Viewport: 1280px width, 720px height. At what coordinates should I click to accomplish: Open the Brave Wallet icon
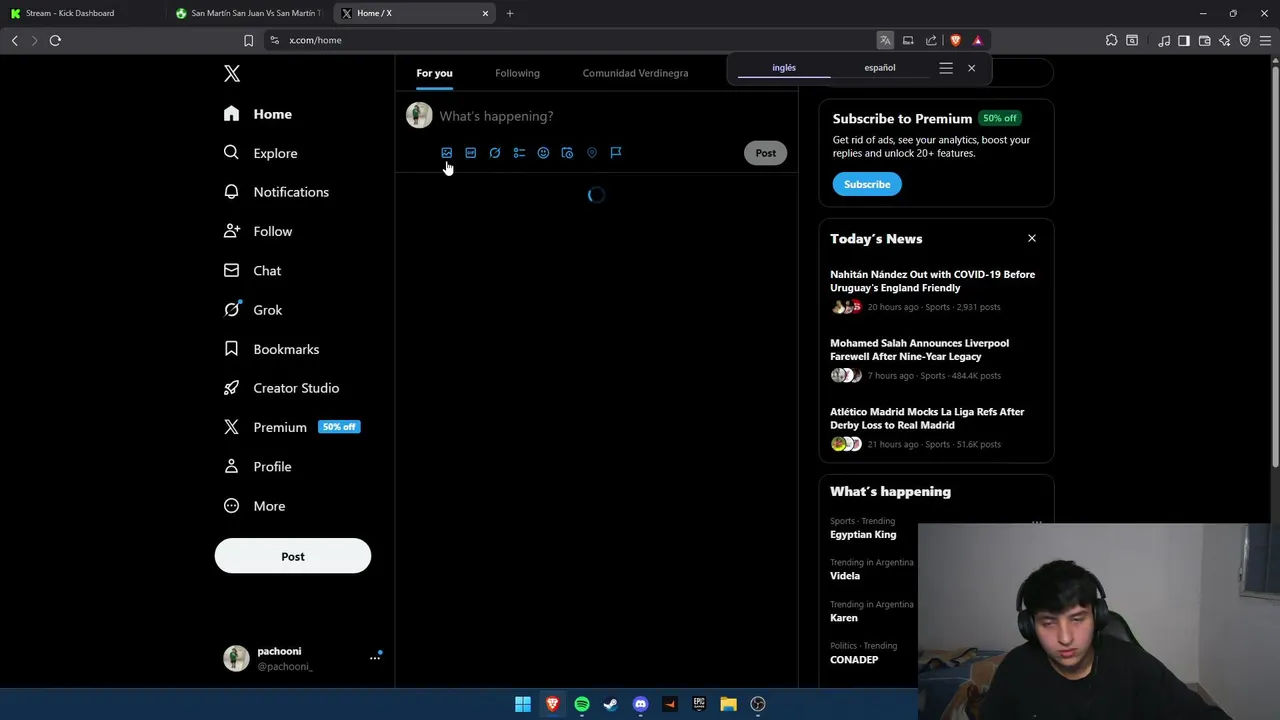(1205, 40)
